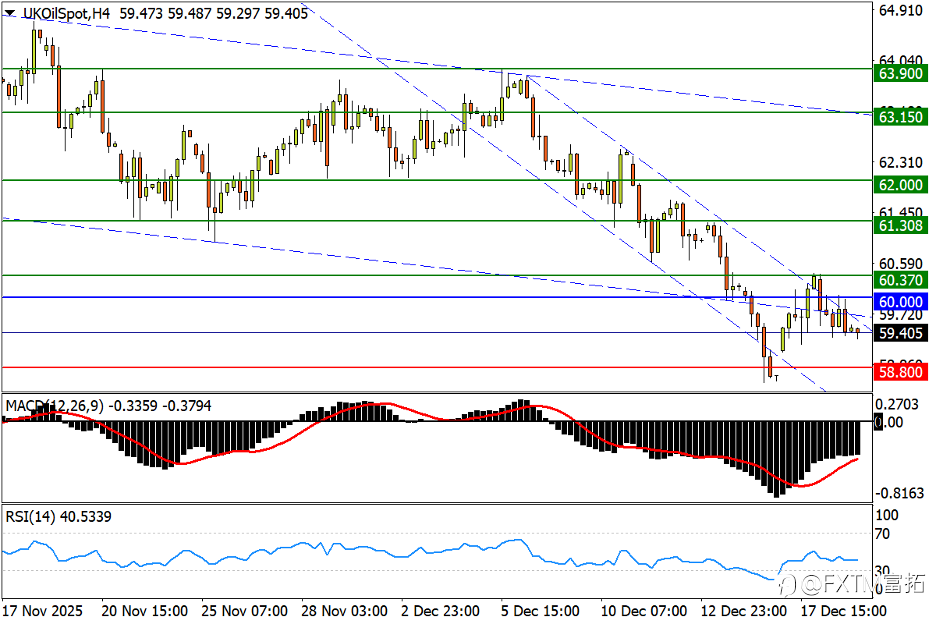Screen dimensions: 936x624
Task: Select the 12 Dec 23:00 time label
Action: click(x=744, y=611)
